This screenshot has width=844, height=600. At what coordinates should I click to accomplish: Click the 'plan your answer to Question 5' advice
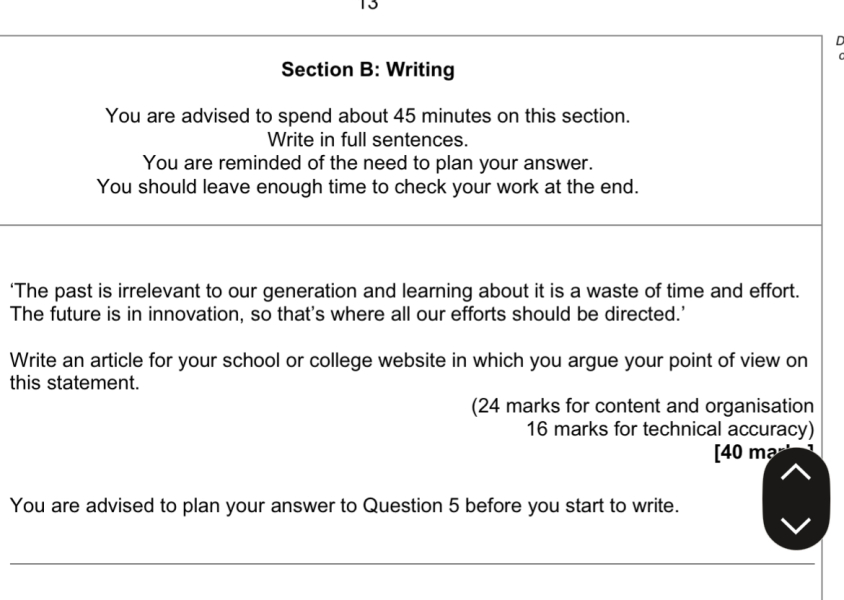345,506
